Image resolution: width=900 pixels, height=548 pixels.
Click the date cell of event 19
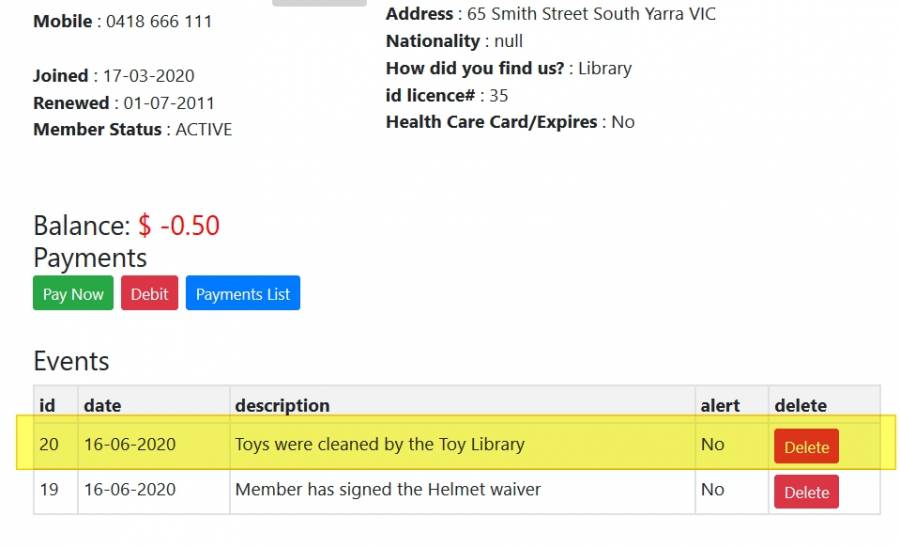coord(130,490)
